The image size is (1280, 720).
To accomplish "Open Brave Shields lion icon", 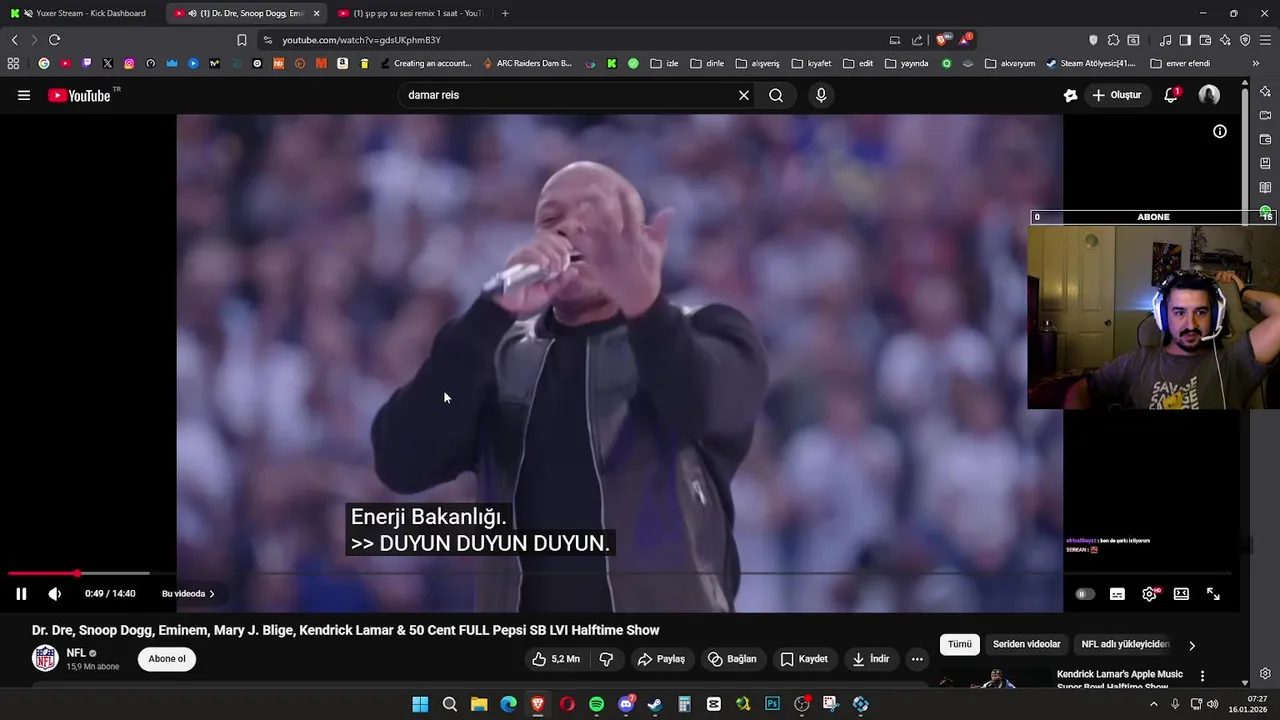I will [x=942, y=40].
